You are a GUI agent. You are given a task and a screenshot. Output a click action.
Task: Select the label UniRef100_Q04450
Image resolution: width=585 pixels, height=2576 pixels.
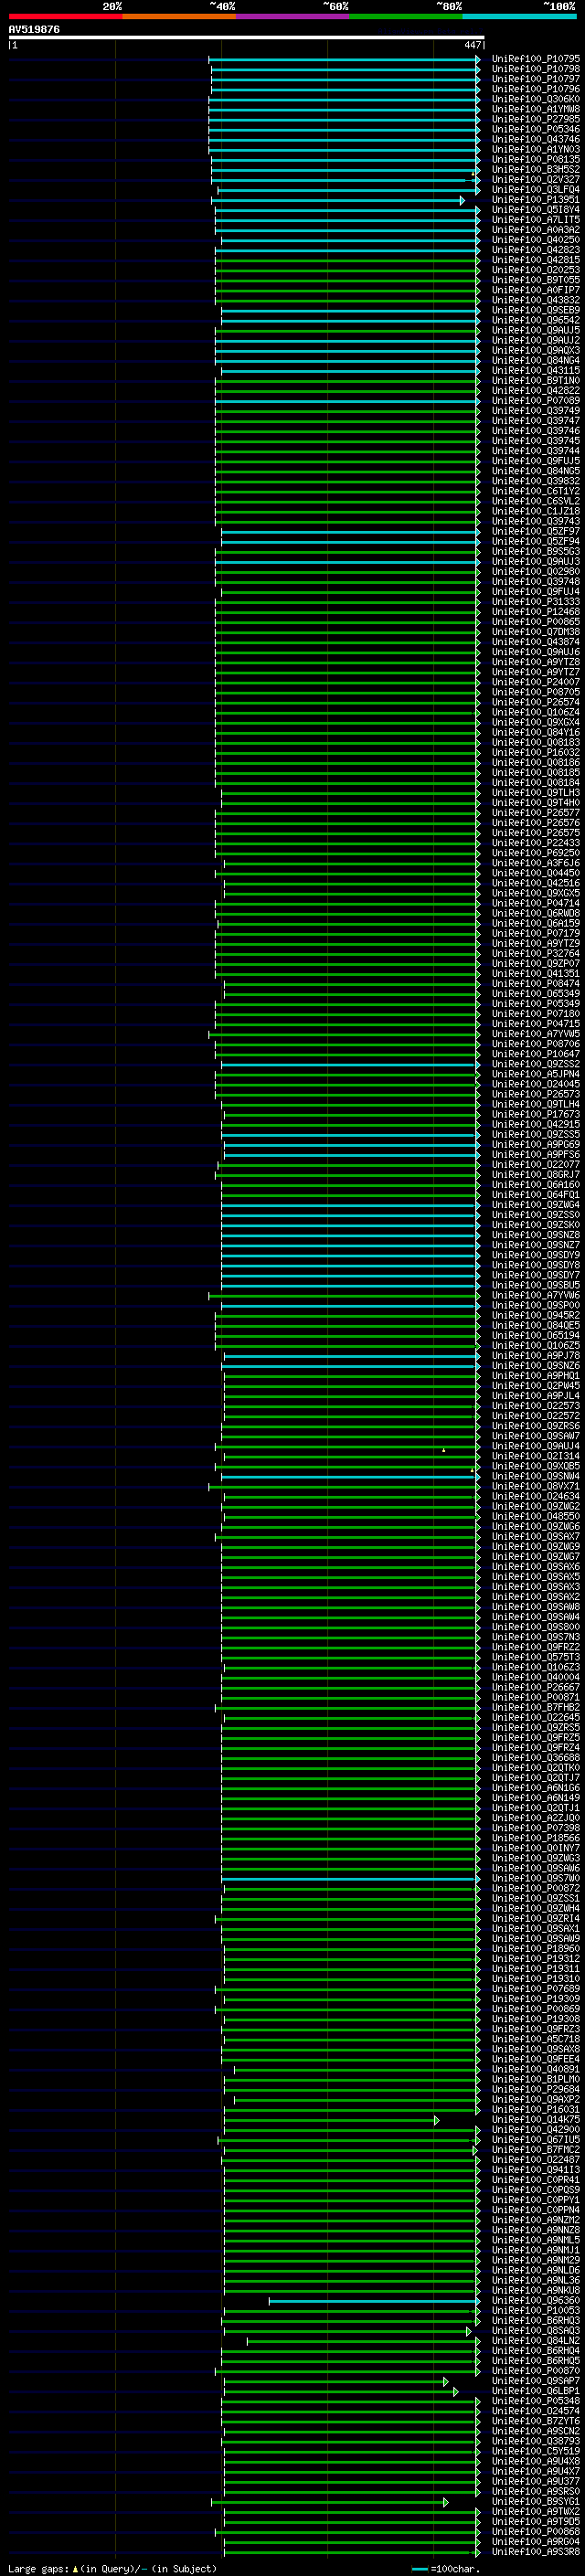coord(536,873)
